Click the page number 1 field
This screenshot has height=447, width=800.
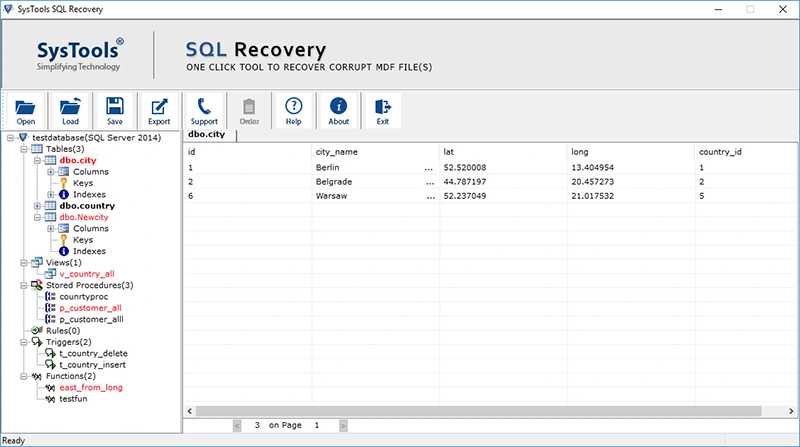click(317, 425)
